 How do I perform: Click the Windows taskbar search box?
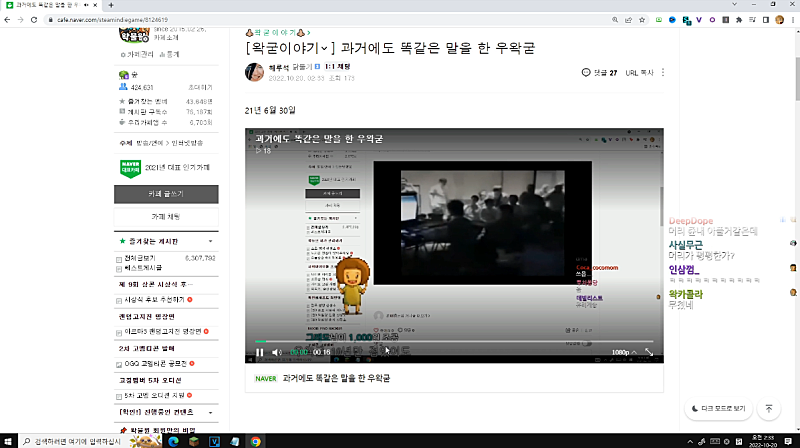(x=90, y=441)
